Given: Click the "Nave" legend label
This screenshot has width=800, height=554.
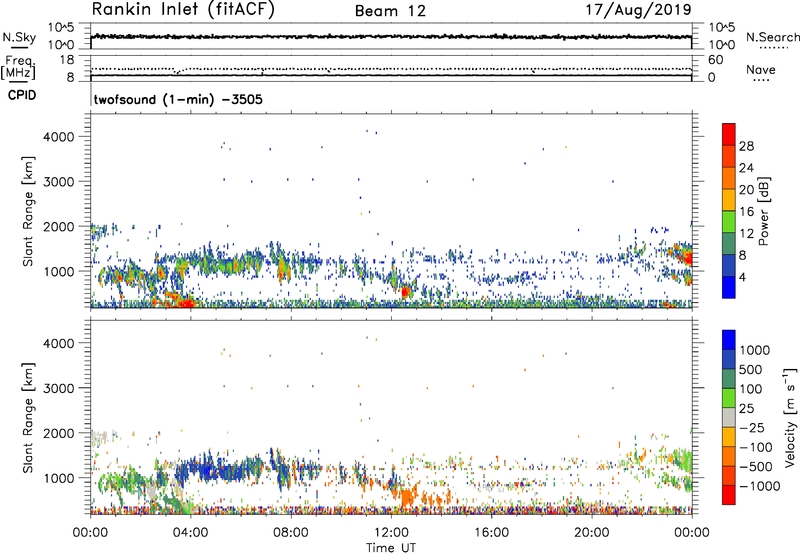Looking at the screenshot, I should (761, 70).
